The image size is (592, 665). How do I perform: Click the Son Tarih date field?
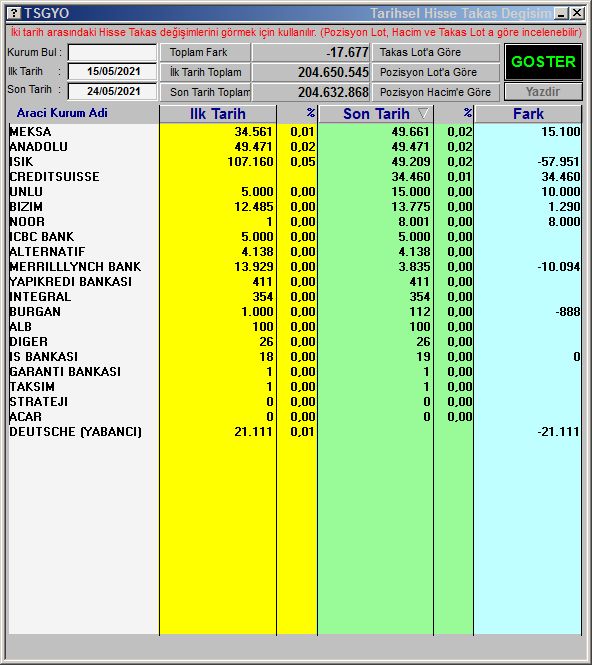[112, 91]
